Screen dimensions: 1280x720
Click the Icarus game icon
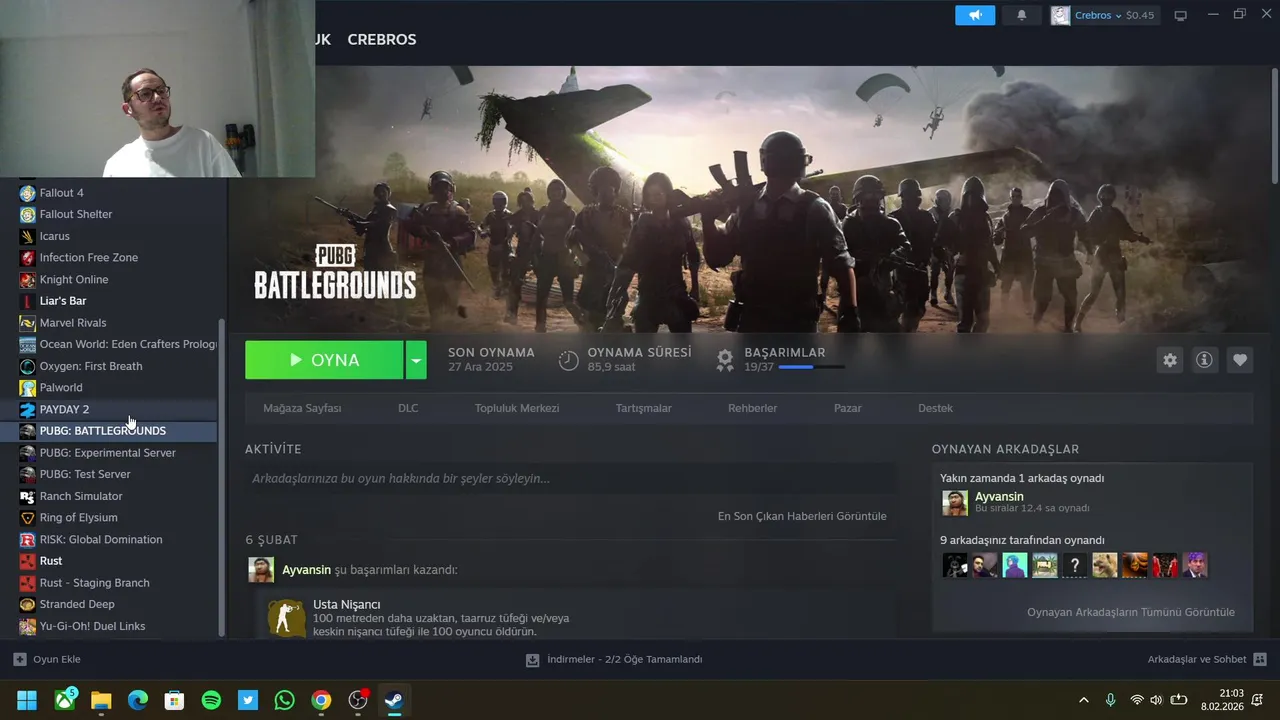(28, 236)
